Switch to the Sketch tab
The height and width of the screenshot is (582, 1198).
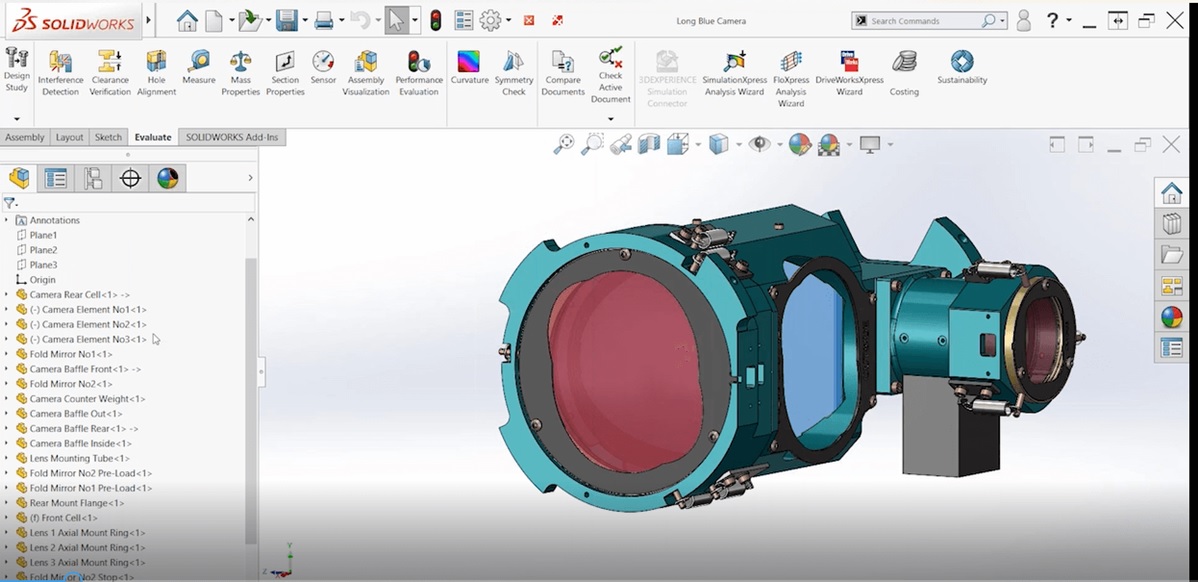pos(107,137)
